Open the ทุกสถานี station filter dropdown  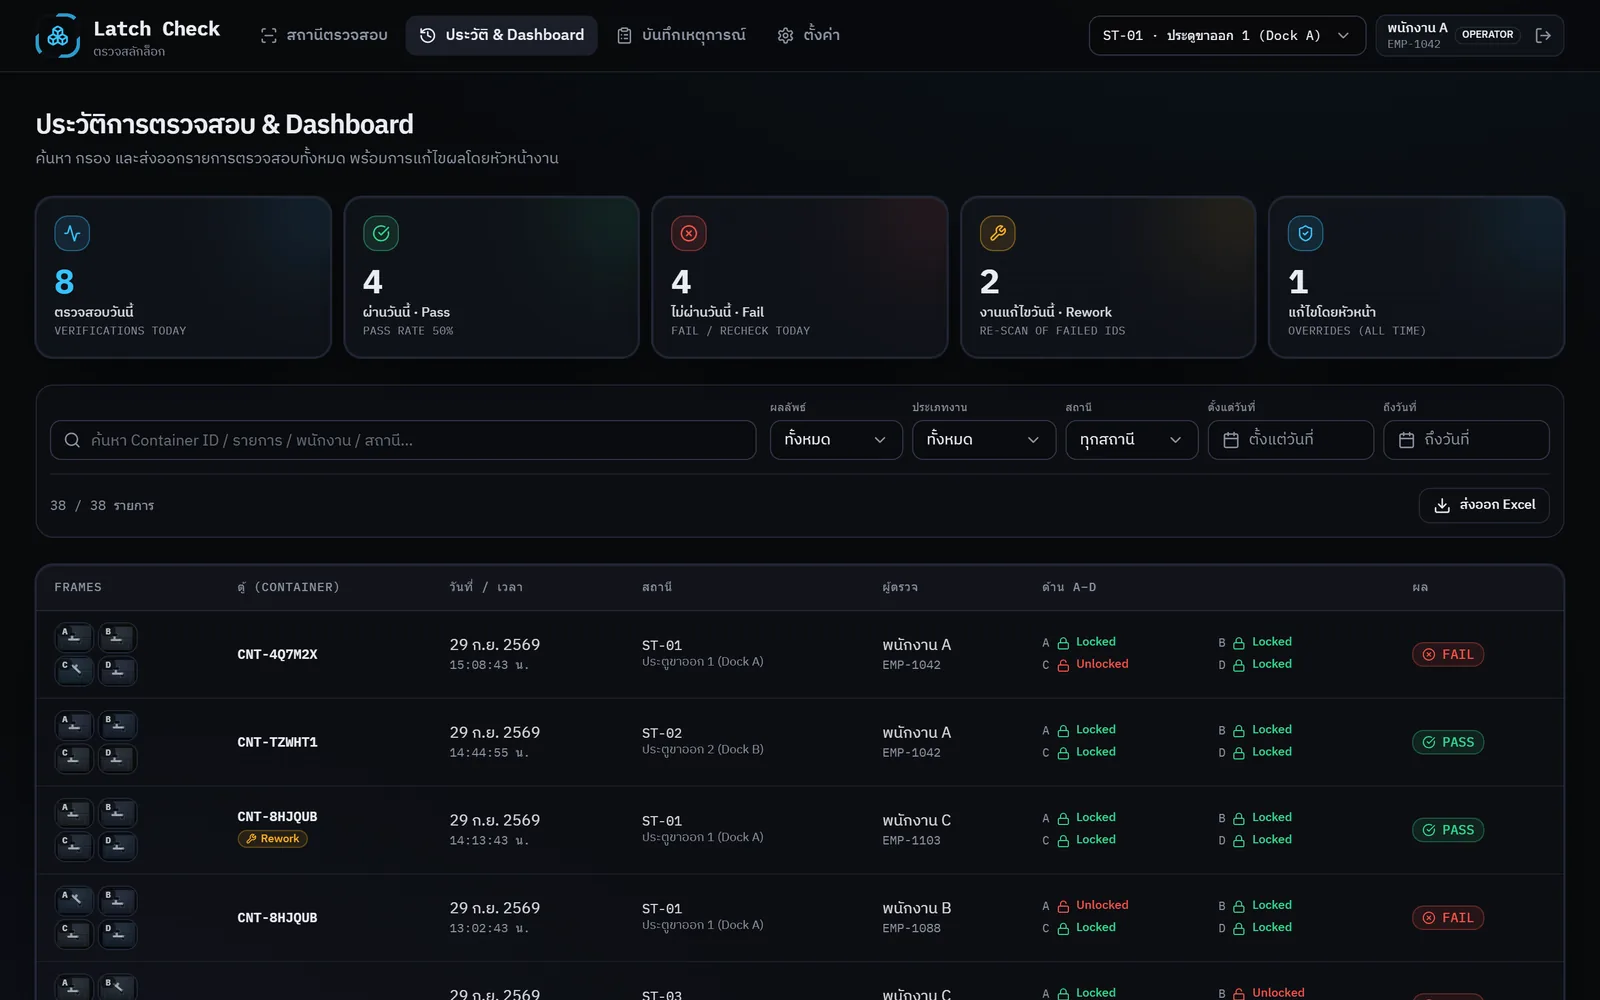[1132, 440]
